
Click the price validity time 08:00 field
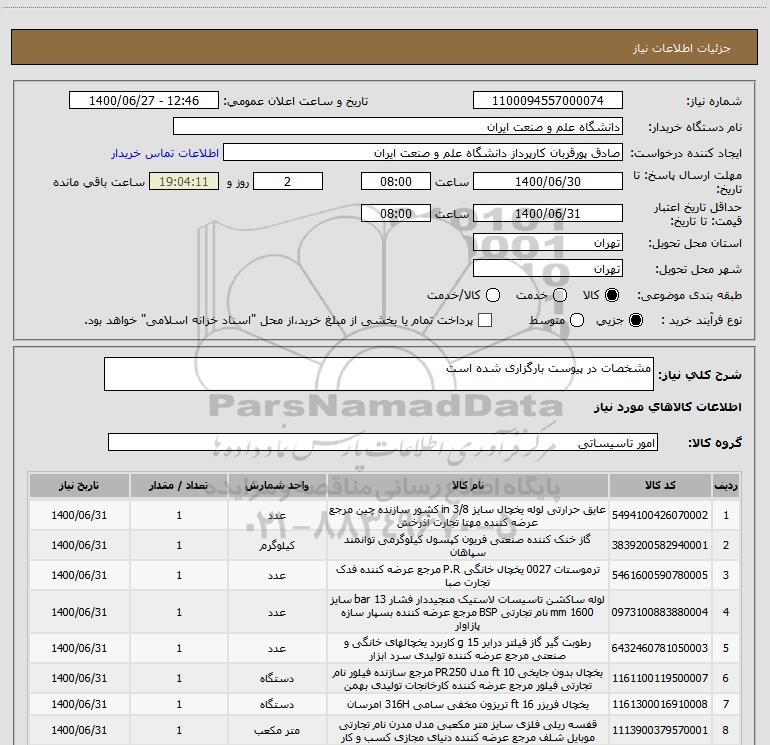click(396, 214)
